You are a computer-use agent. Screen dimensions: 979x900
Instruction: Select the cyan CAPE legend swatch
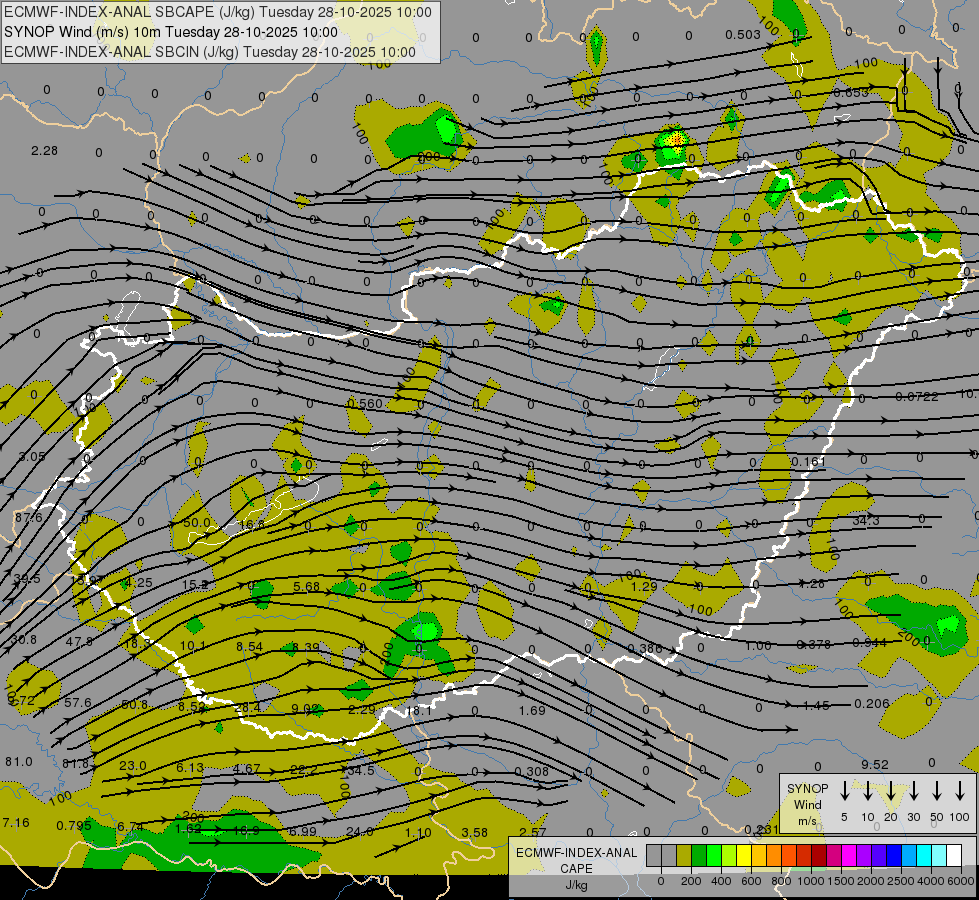pyautogui.click(x=924, y=855)
